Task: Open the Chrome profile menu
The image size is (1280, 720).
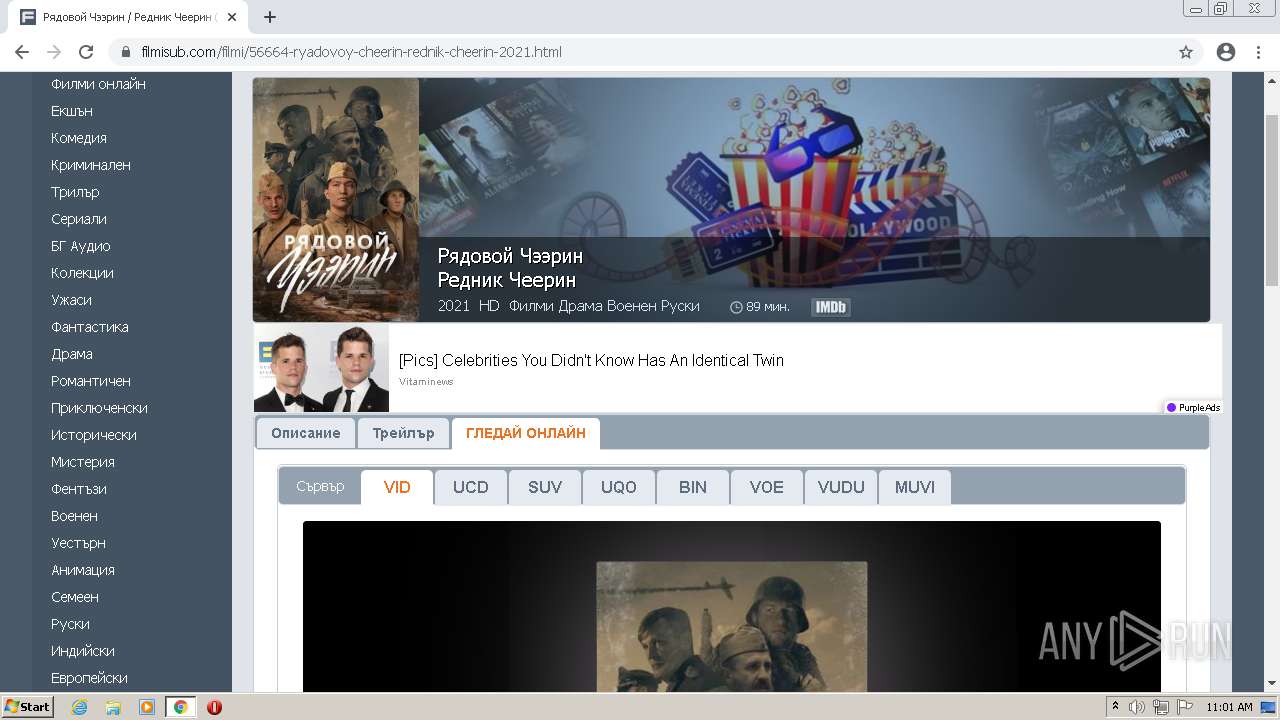Action: (x=1226, y=52)
